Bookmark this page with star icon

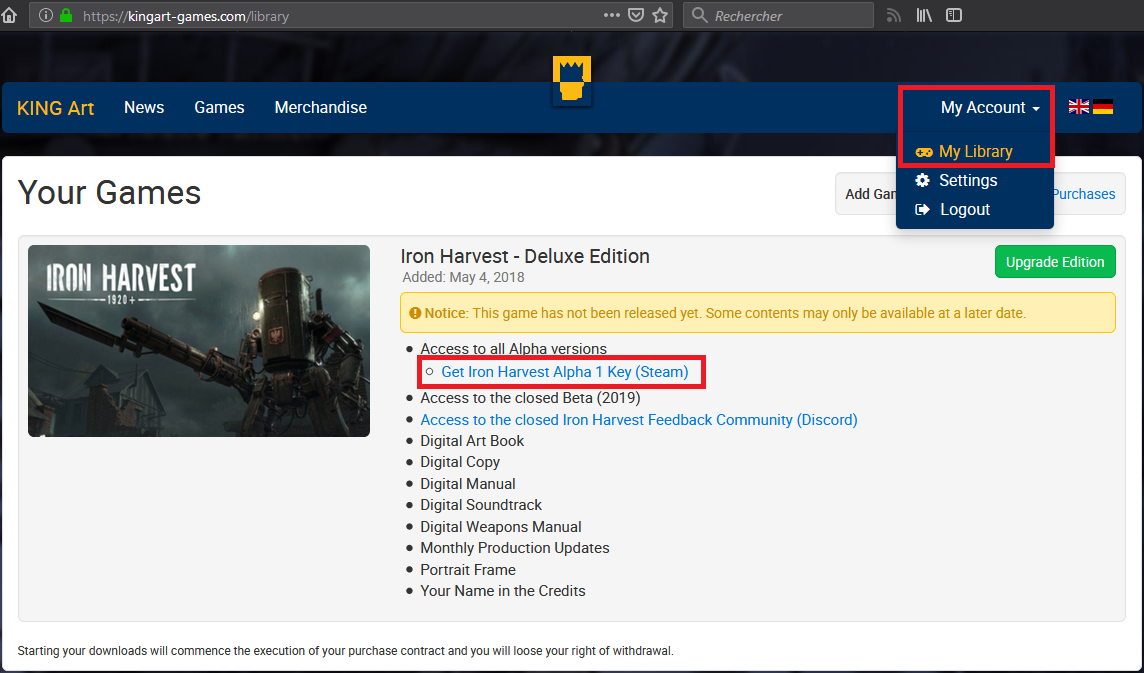tap(660, 15)
